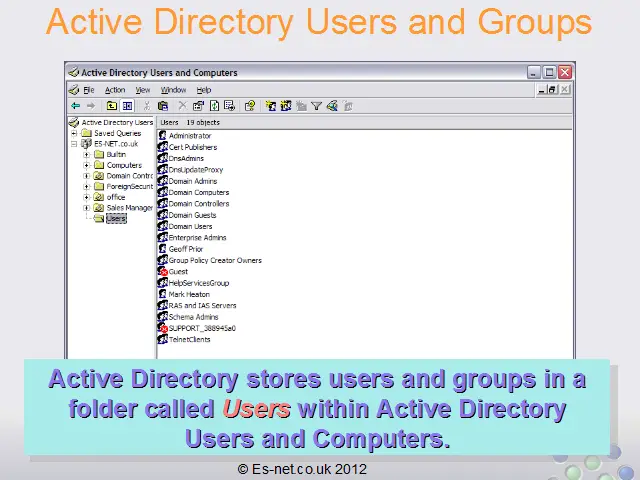The height and width of the screenshot is (480, 640).
Task: Click the Create new organizational unit icon
Action: (x=301, y=106)
